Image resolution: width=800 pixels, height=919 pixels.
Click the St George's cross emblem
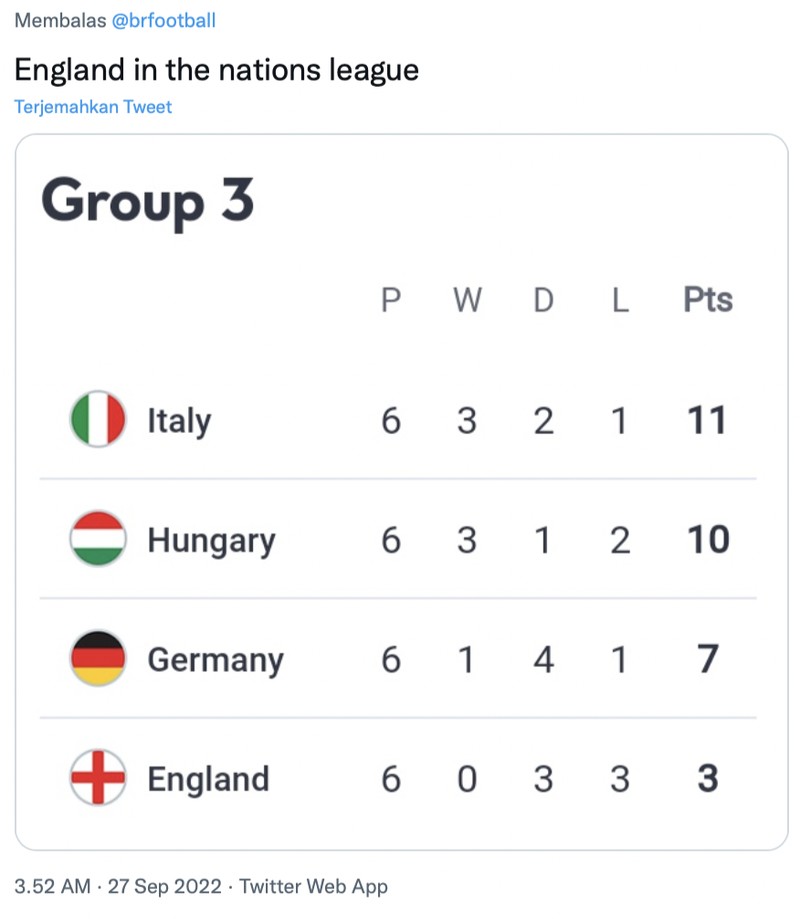tap(97, 779)
